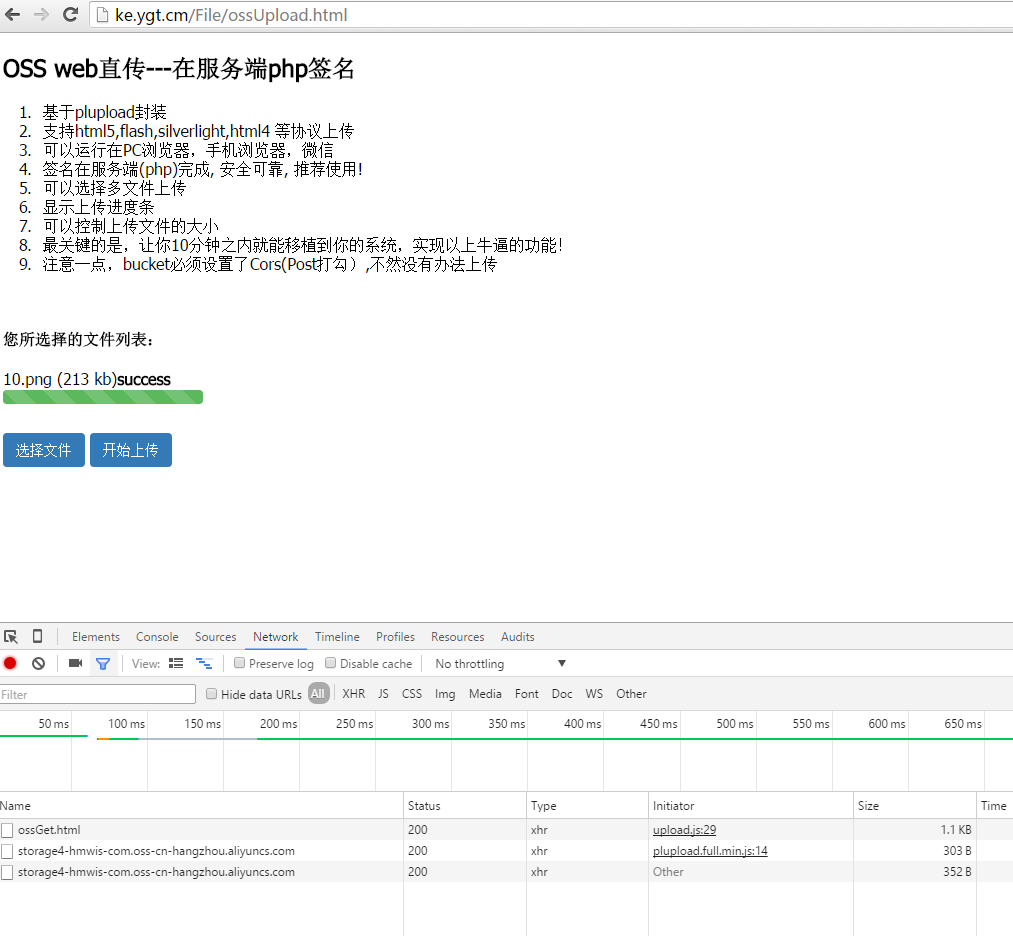Toggle the network filter funnel icon

click(102, 663)
